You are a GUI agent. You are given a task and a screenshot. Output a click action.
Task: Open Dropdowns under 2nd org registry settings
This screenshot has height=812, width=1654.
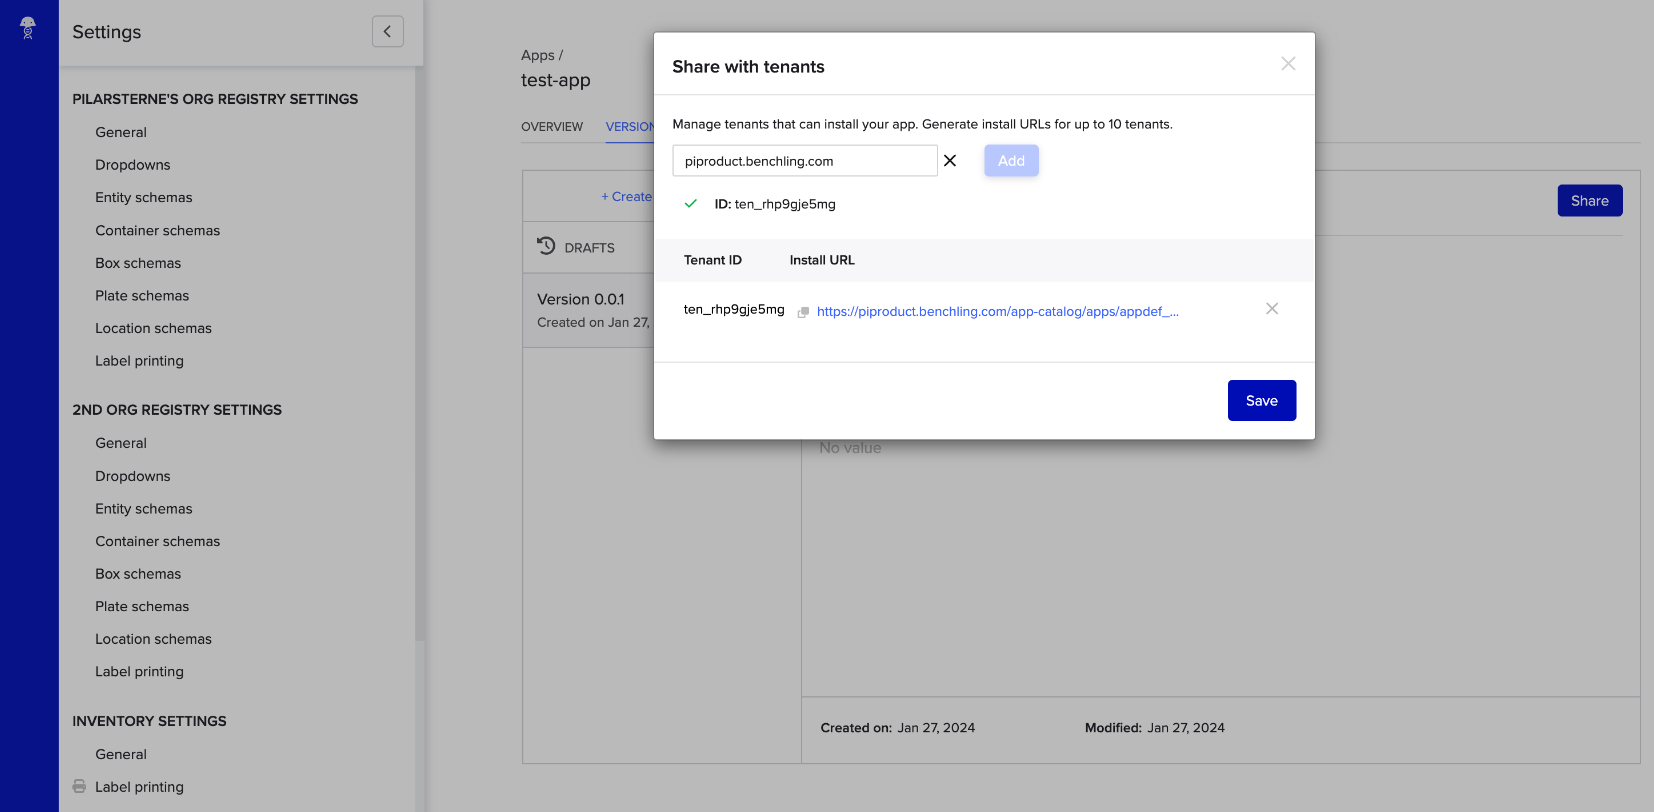[x=133, y=476]
